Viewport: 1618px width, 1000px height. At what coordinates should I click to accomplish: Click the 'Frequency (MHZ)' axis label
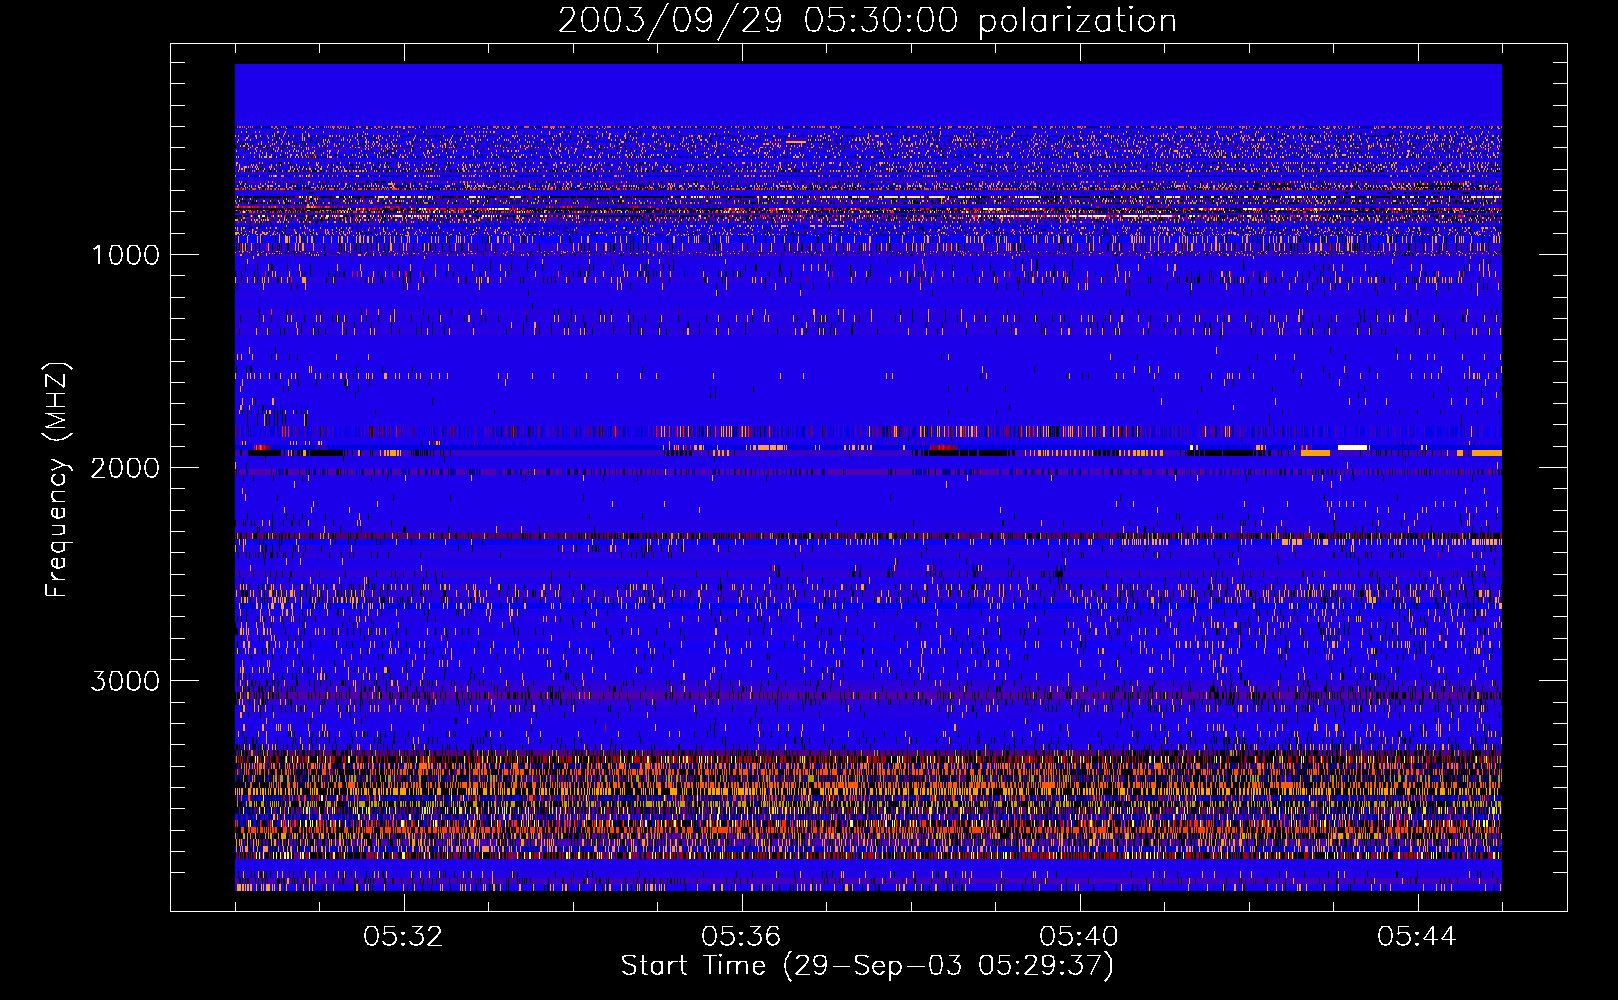coord(57,479)
